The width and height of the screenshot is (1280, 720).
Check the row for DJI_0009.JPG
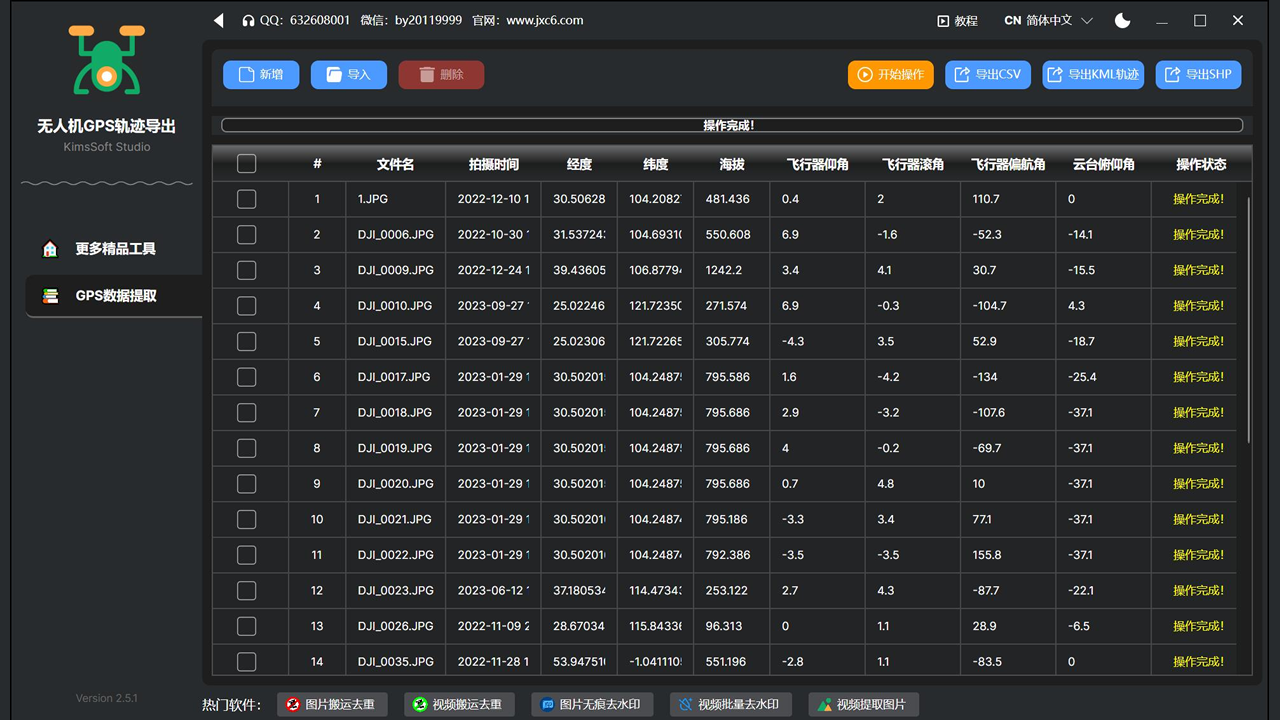tap(247, 270)
